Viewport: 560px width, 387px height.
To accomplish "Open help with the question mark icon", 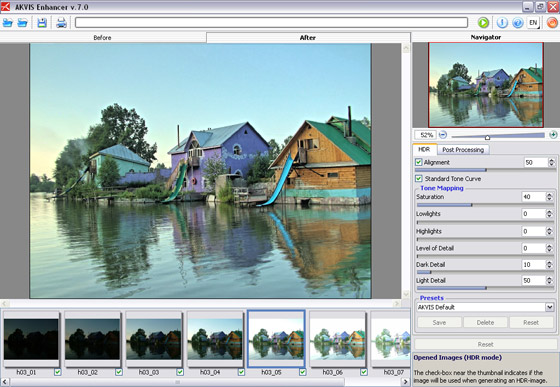I will [x=518, y=23].
